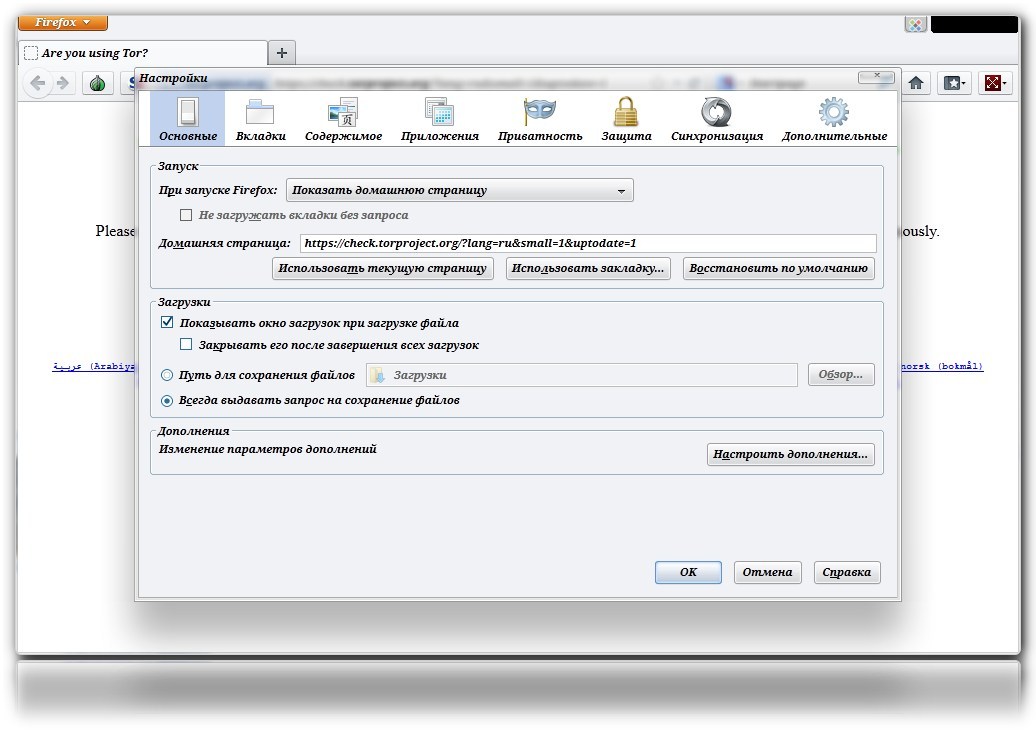Click the 'Are you using Tor?' tab
Viewport: 1036px width, 732px height.
click(143, 53)
